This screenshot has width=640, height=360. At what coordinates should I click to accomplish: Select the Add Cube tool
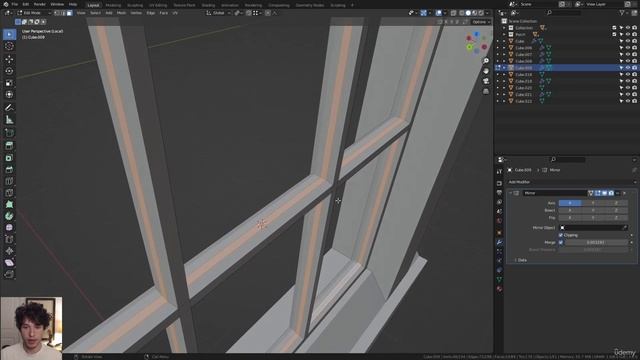point(9,133)
